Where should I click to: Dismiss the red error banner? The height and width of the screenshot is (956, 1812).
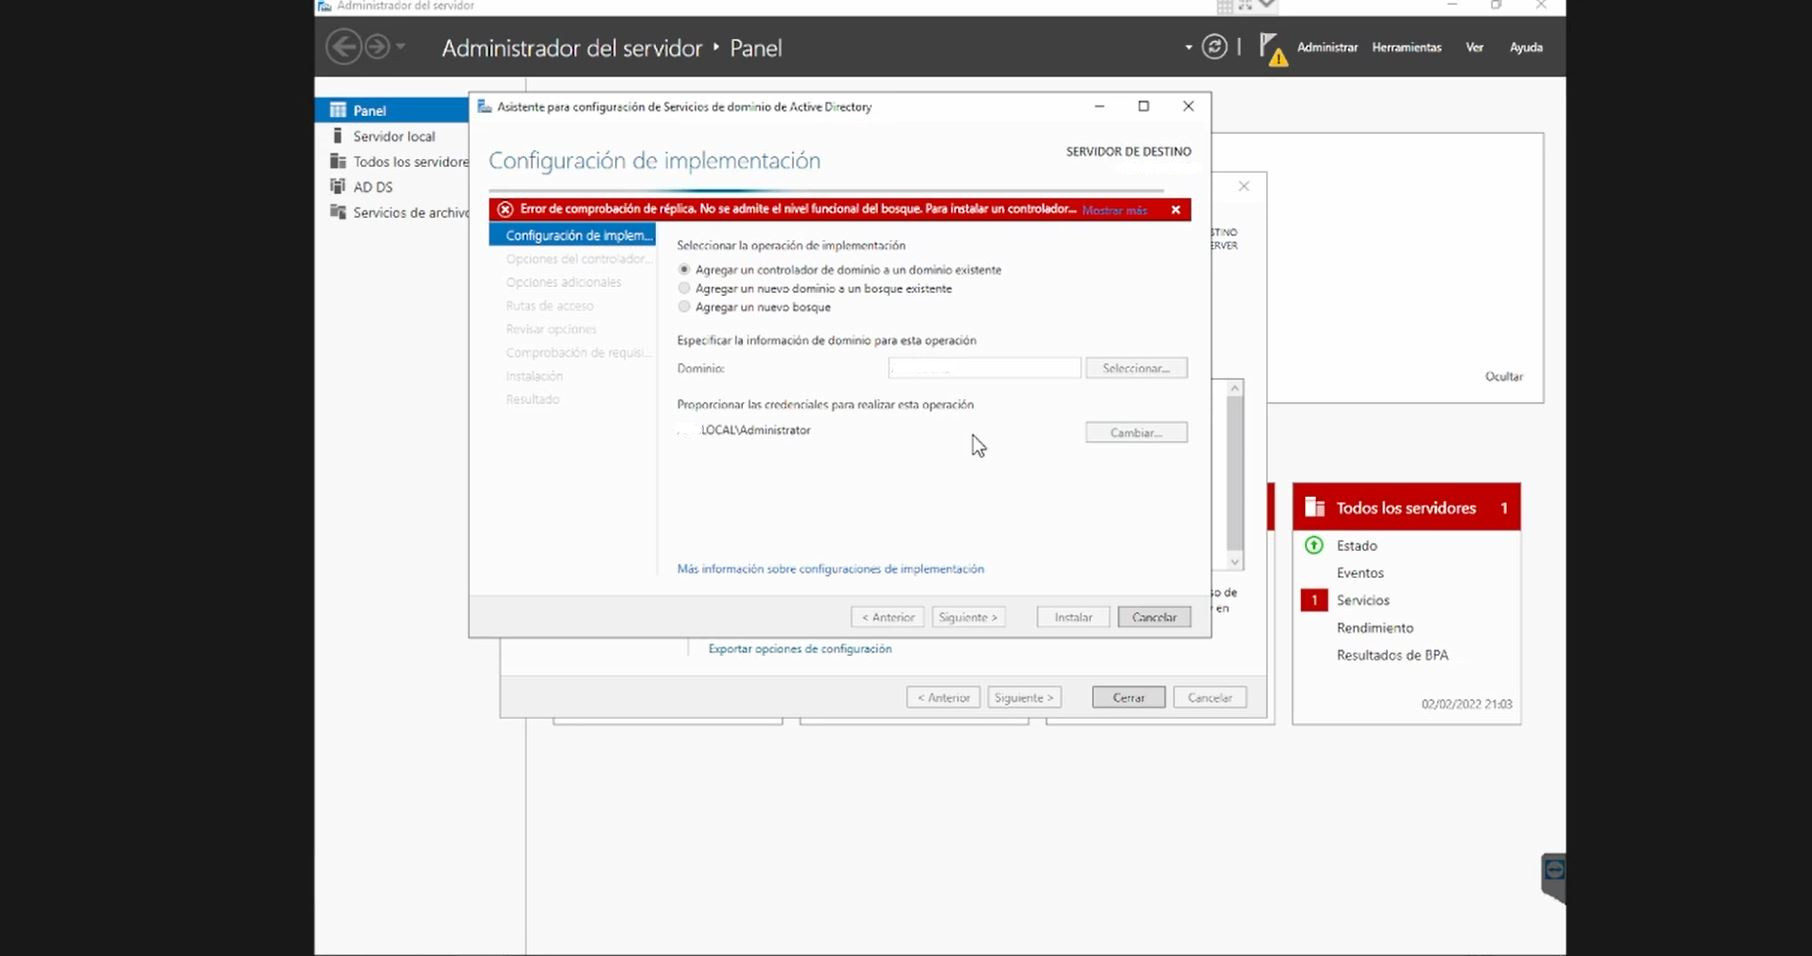(1176, 210)
